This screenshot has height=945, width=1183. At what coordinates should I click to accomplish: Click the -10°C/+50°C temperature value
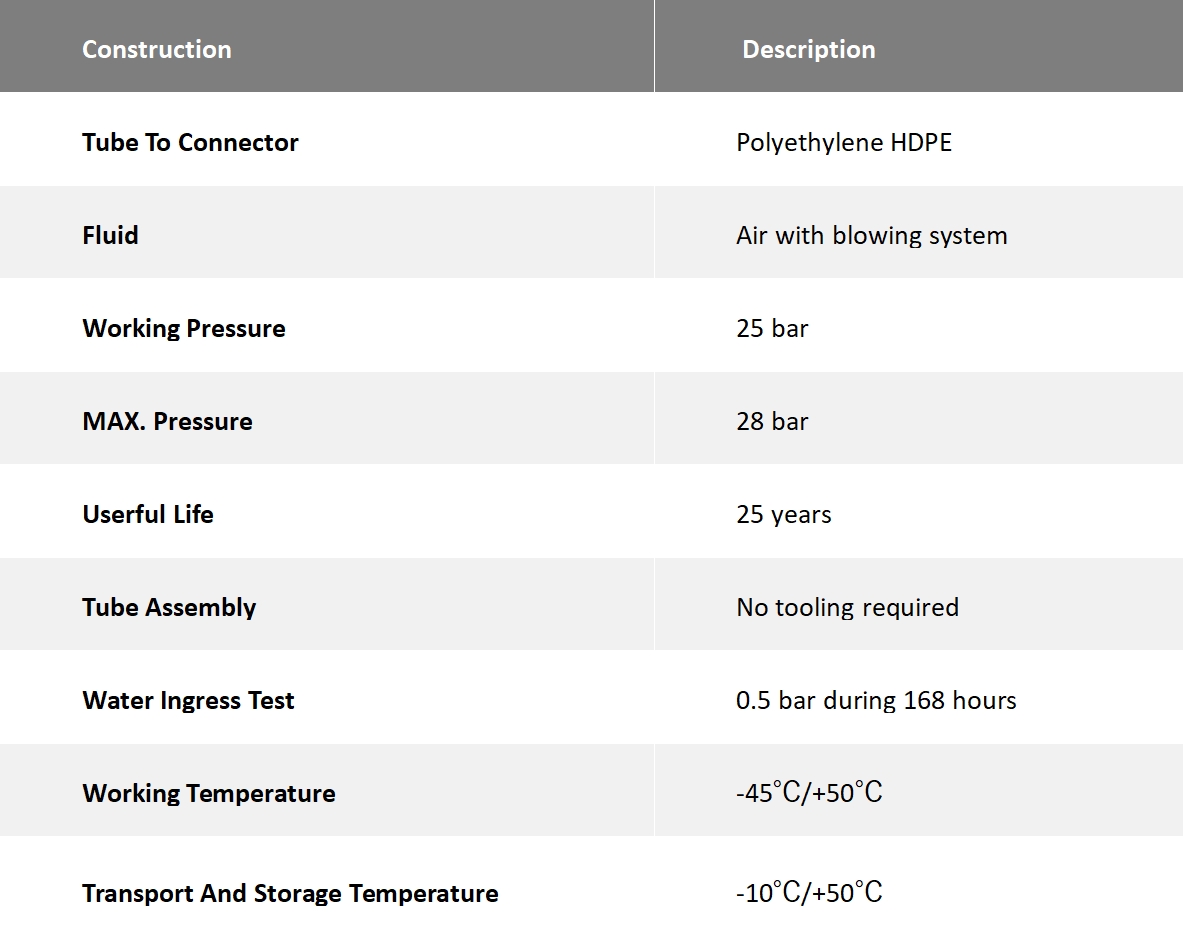(x=809, y=893)
